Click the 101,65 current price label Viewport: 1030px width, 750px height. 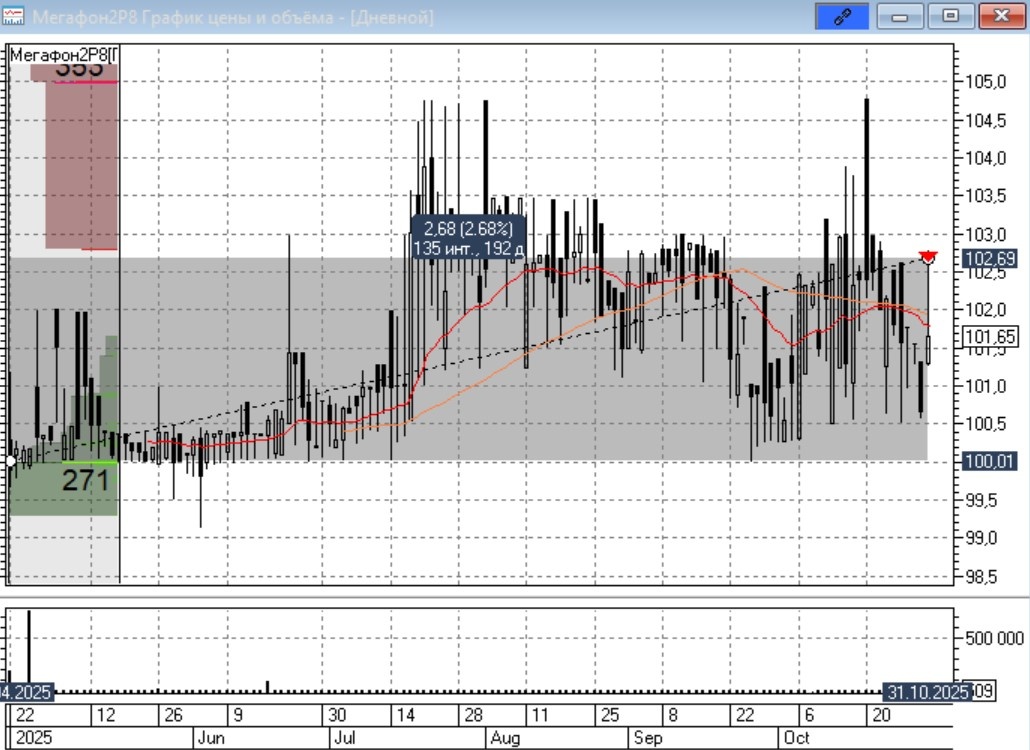tap(989, 337)
